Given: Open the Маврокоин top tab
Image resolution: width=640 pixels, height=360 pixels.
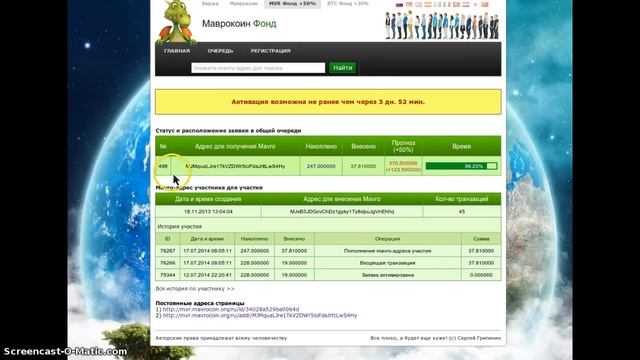Looking at the screenshot, I should 244,4.
